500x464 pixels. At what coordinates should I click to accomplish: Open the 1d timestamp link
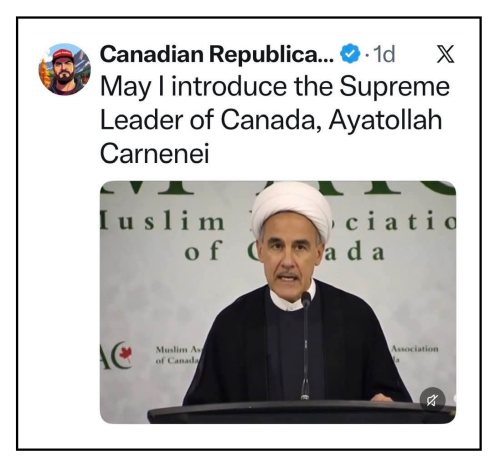(x=384, y=54)
